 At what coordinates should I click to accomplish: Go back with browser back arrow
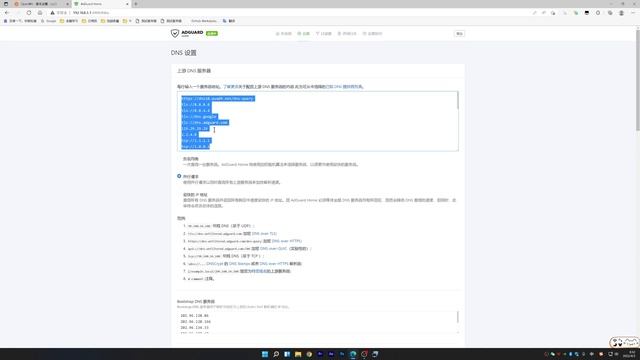pos(7,13)
